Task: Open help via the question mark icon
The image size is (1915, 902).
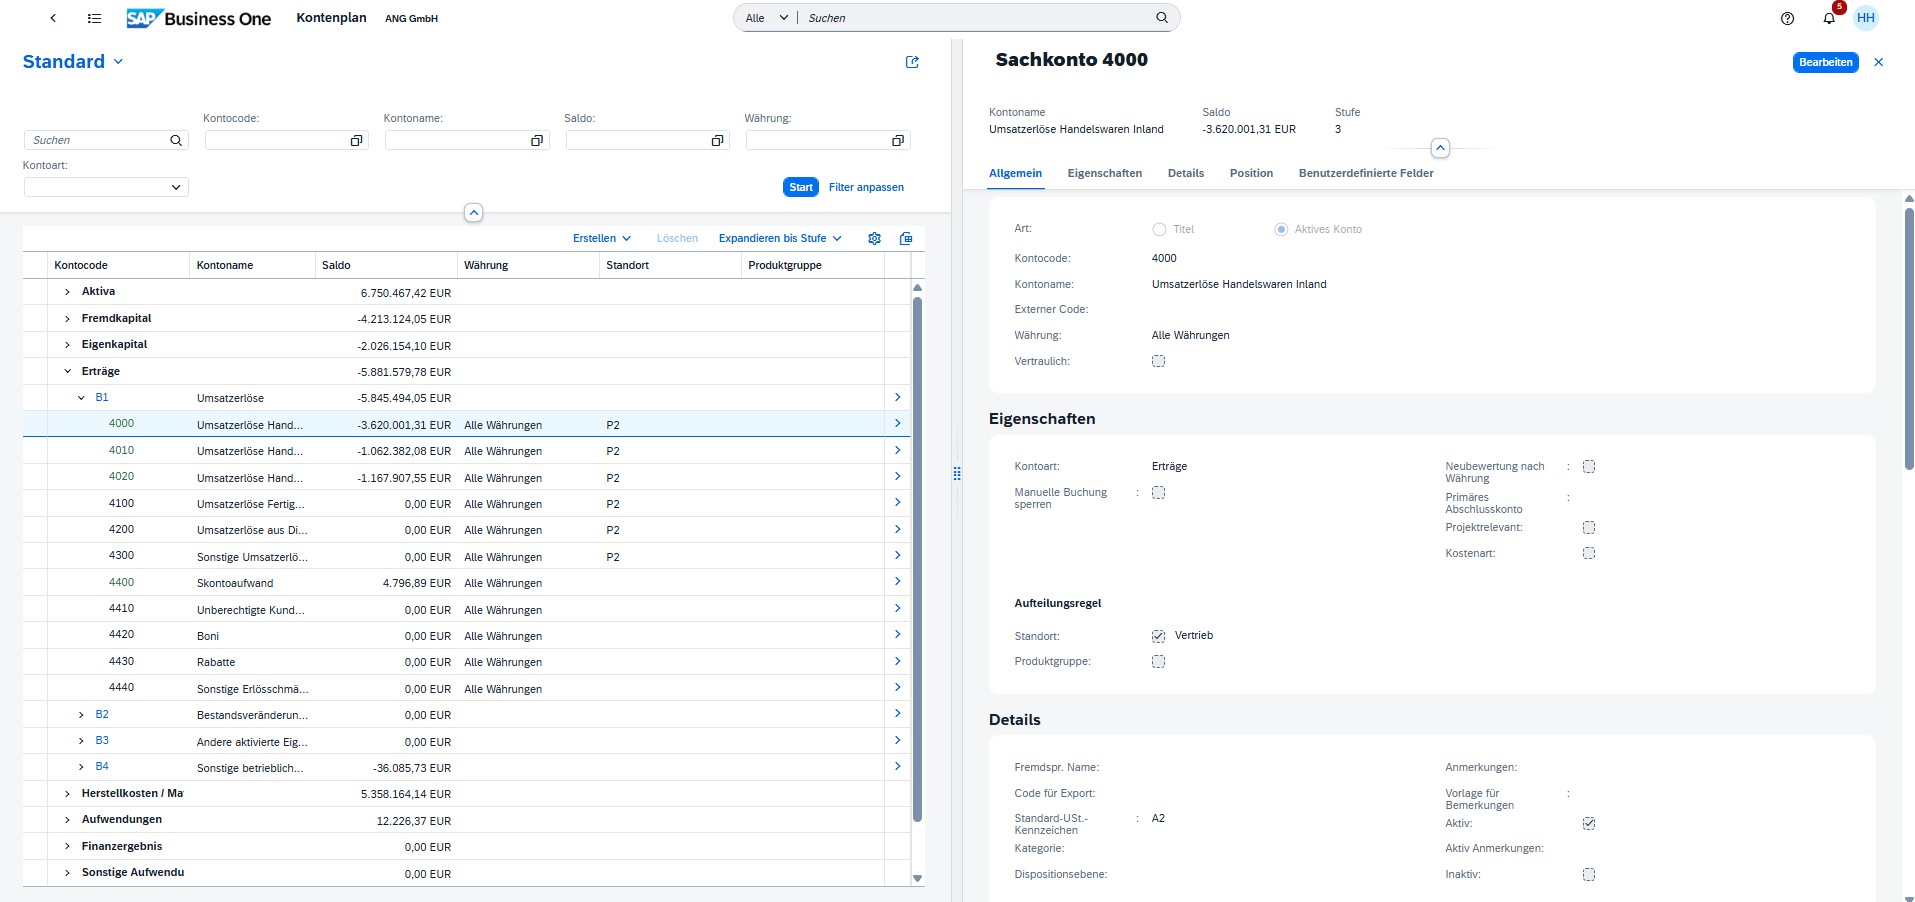Action: click(x=1789, y=18)
